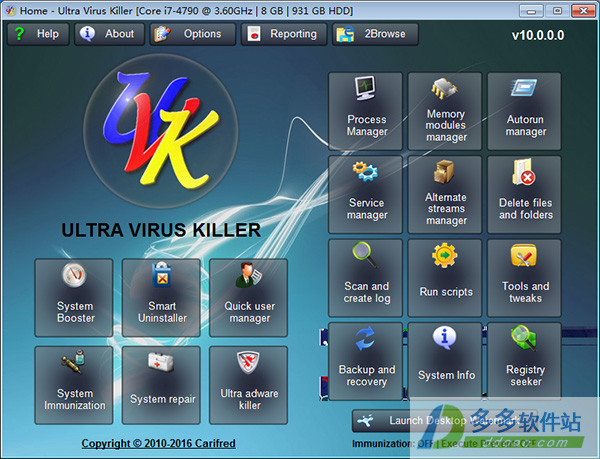Launch Autorun manager window icon
600x459 pixels.
click(524, 88)
